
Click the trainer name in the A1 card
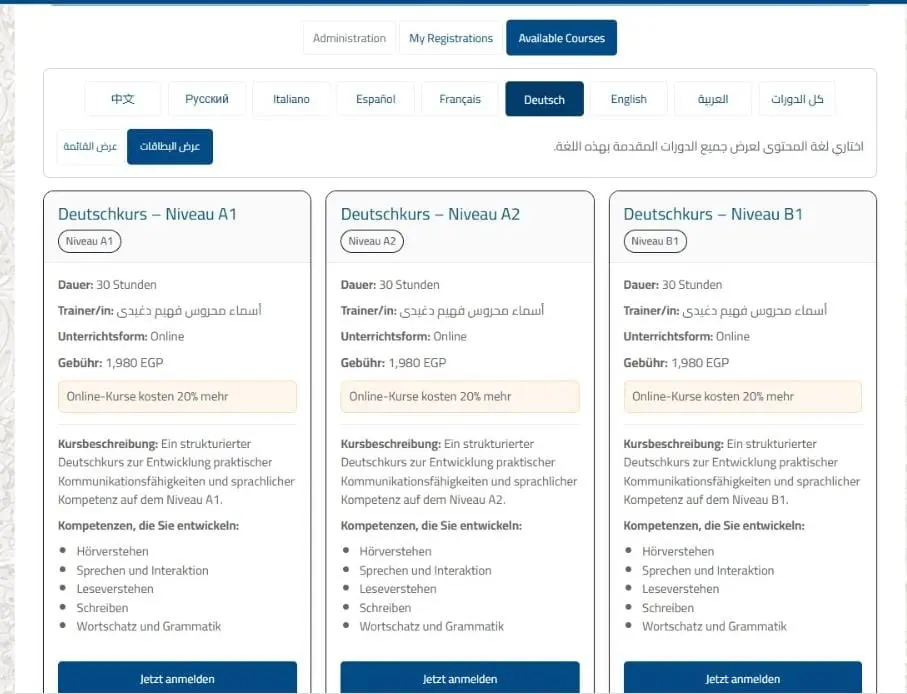pyautogui.click(x=189, y=311)
